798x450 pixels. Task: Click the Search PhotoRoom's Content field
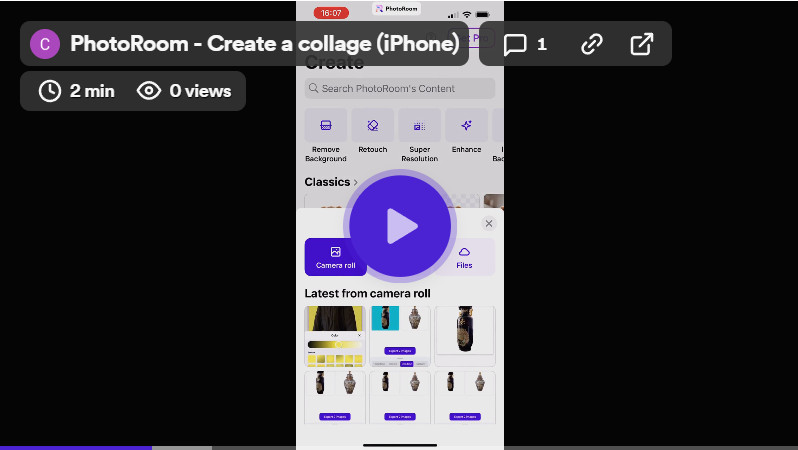coord(400,88)
